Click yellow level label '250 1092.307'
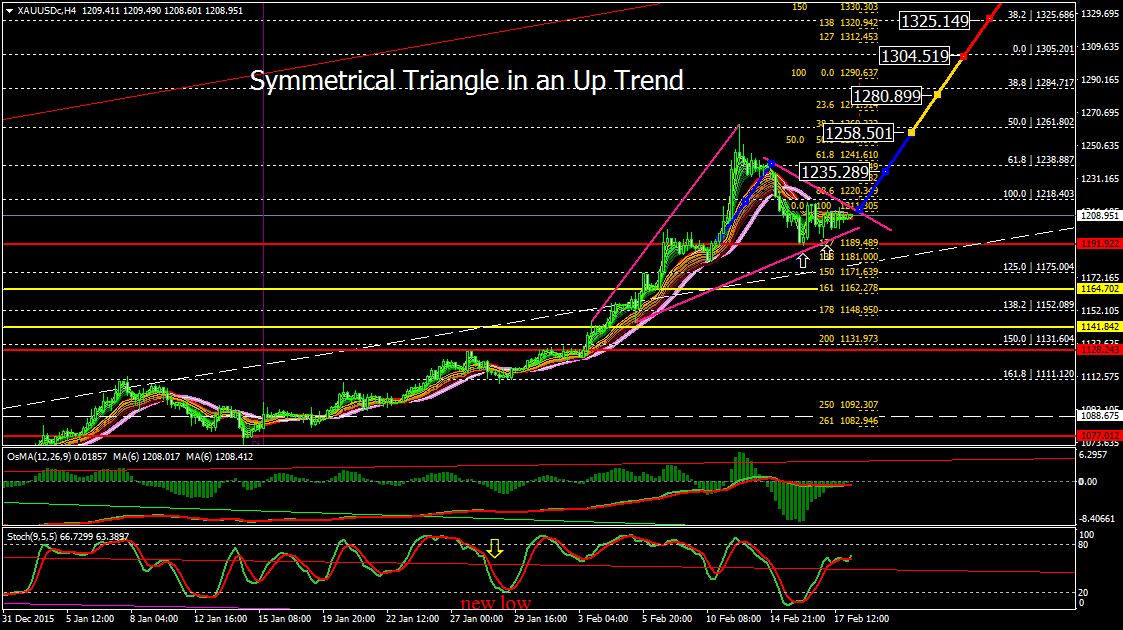 849,405
